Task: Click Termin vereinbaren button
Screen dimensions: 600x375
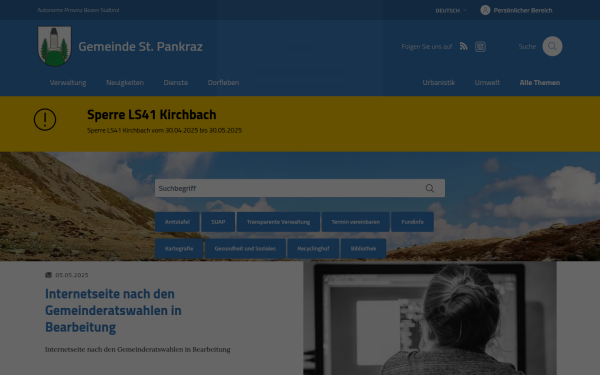Action: coord(355,222)
